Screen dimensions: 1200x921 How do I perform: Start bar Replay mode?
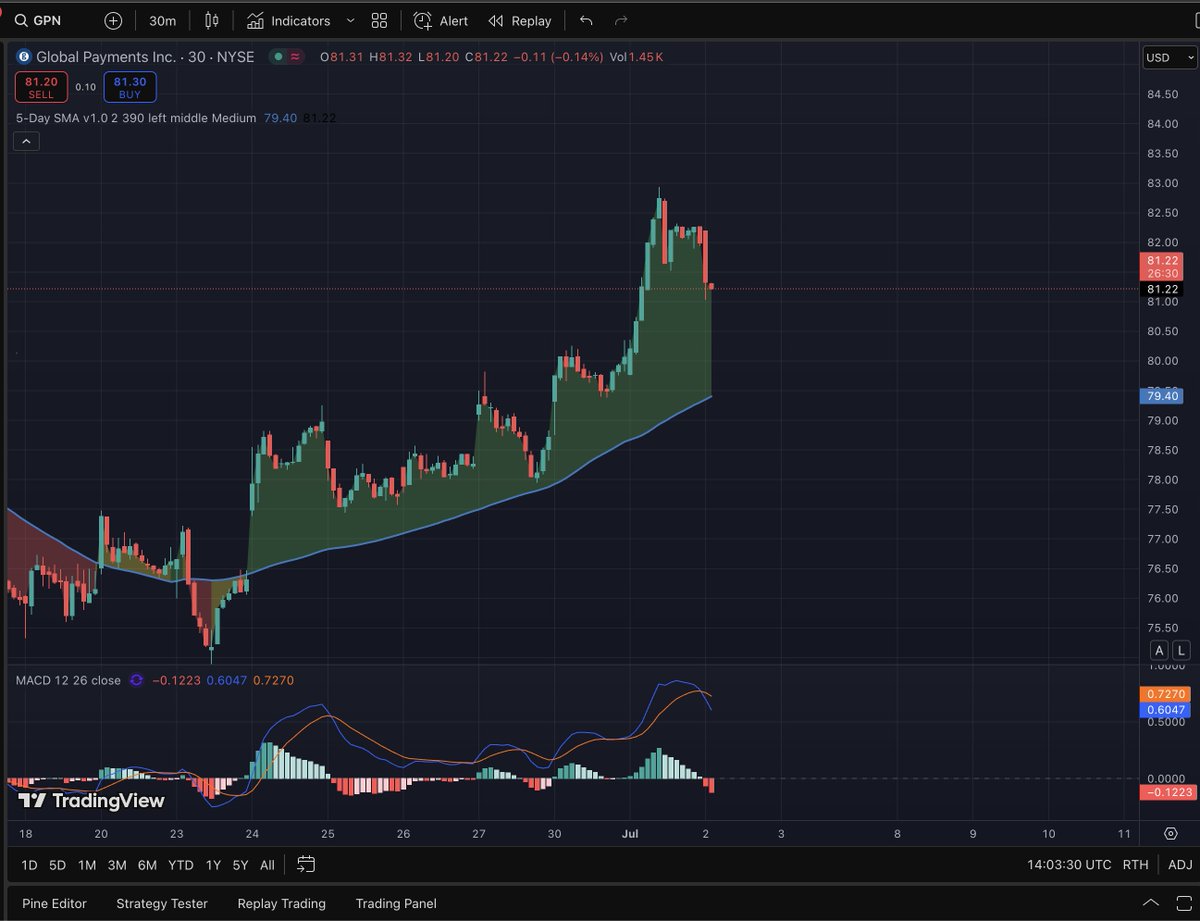(x=520, y=20)
